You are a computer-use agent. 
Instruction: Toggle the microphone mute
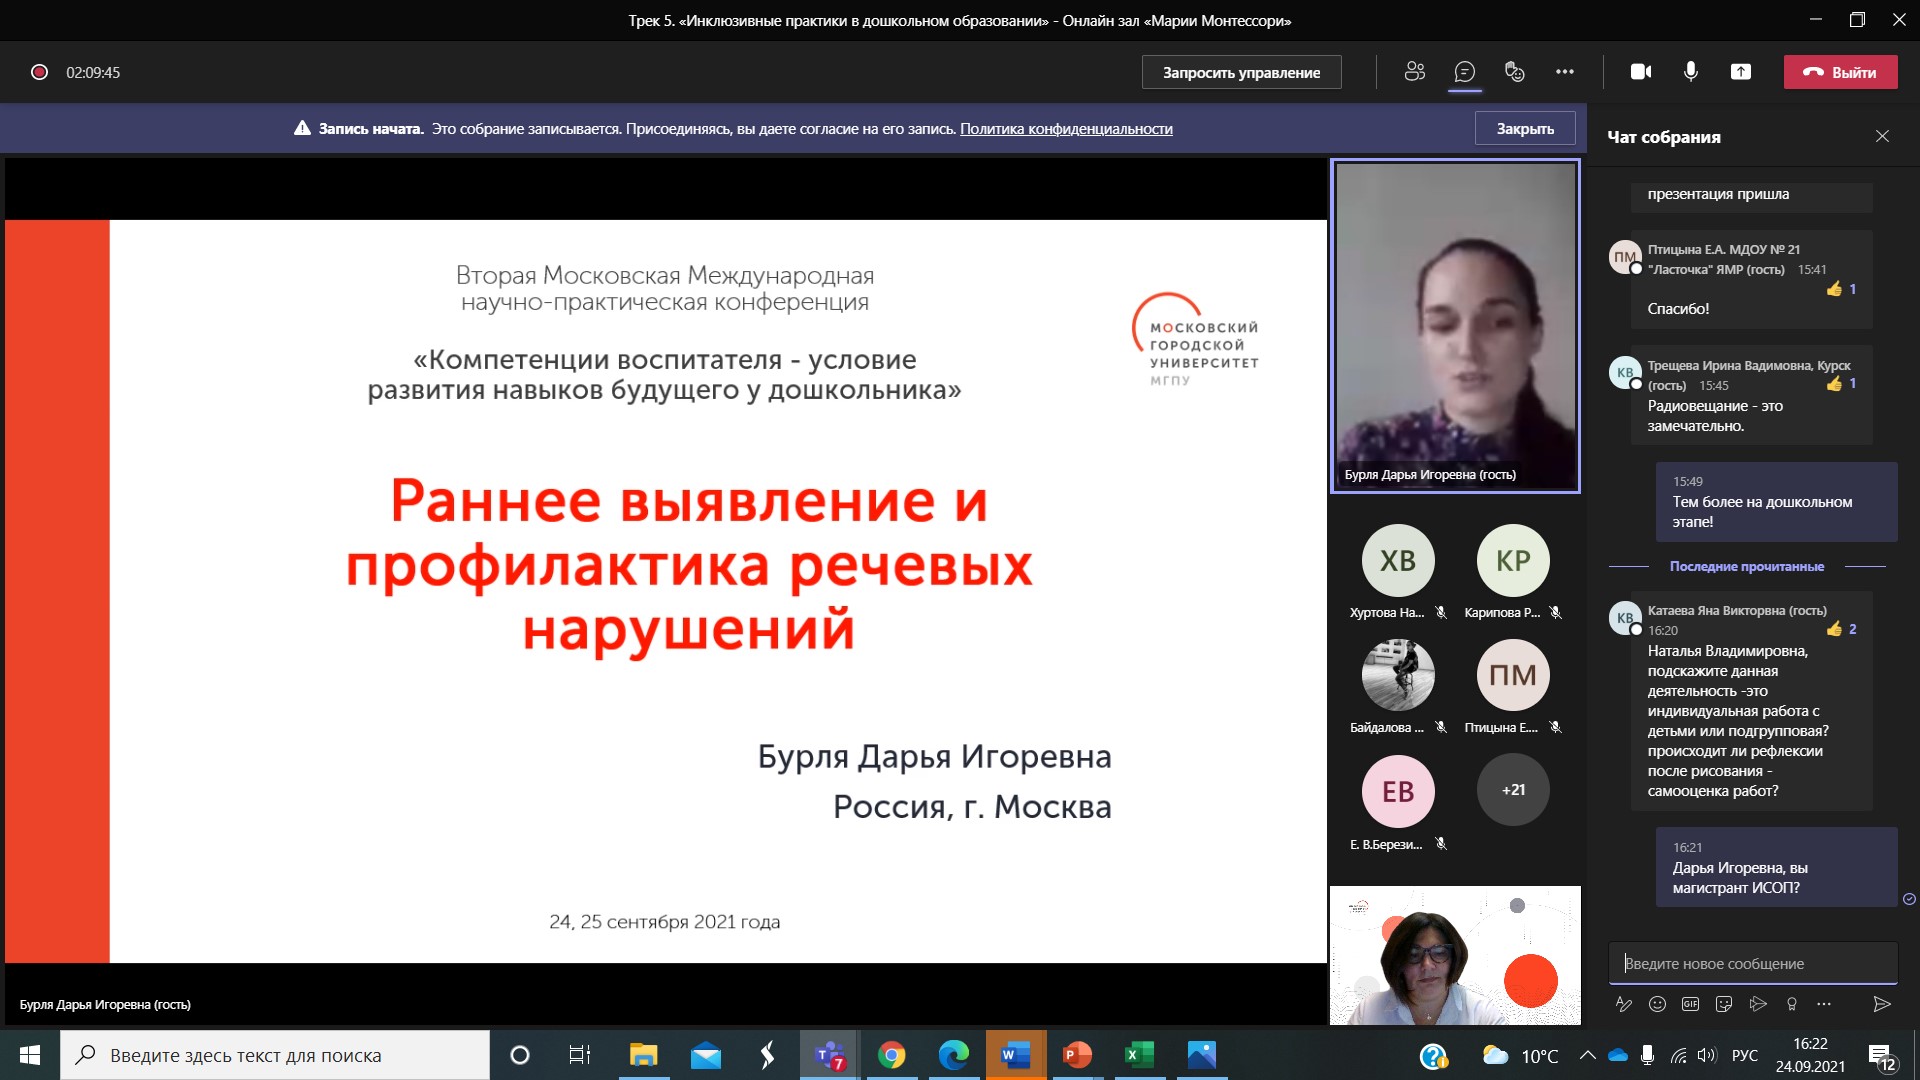point(1691,72)
